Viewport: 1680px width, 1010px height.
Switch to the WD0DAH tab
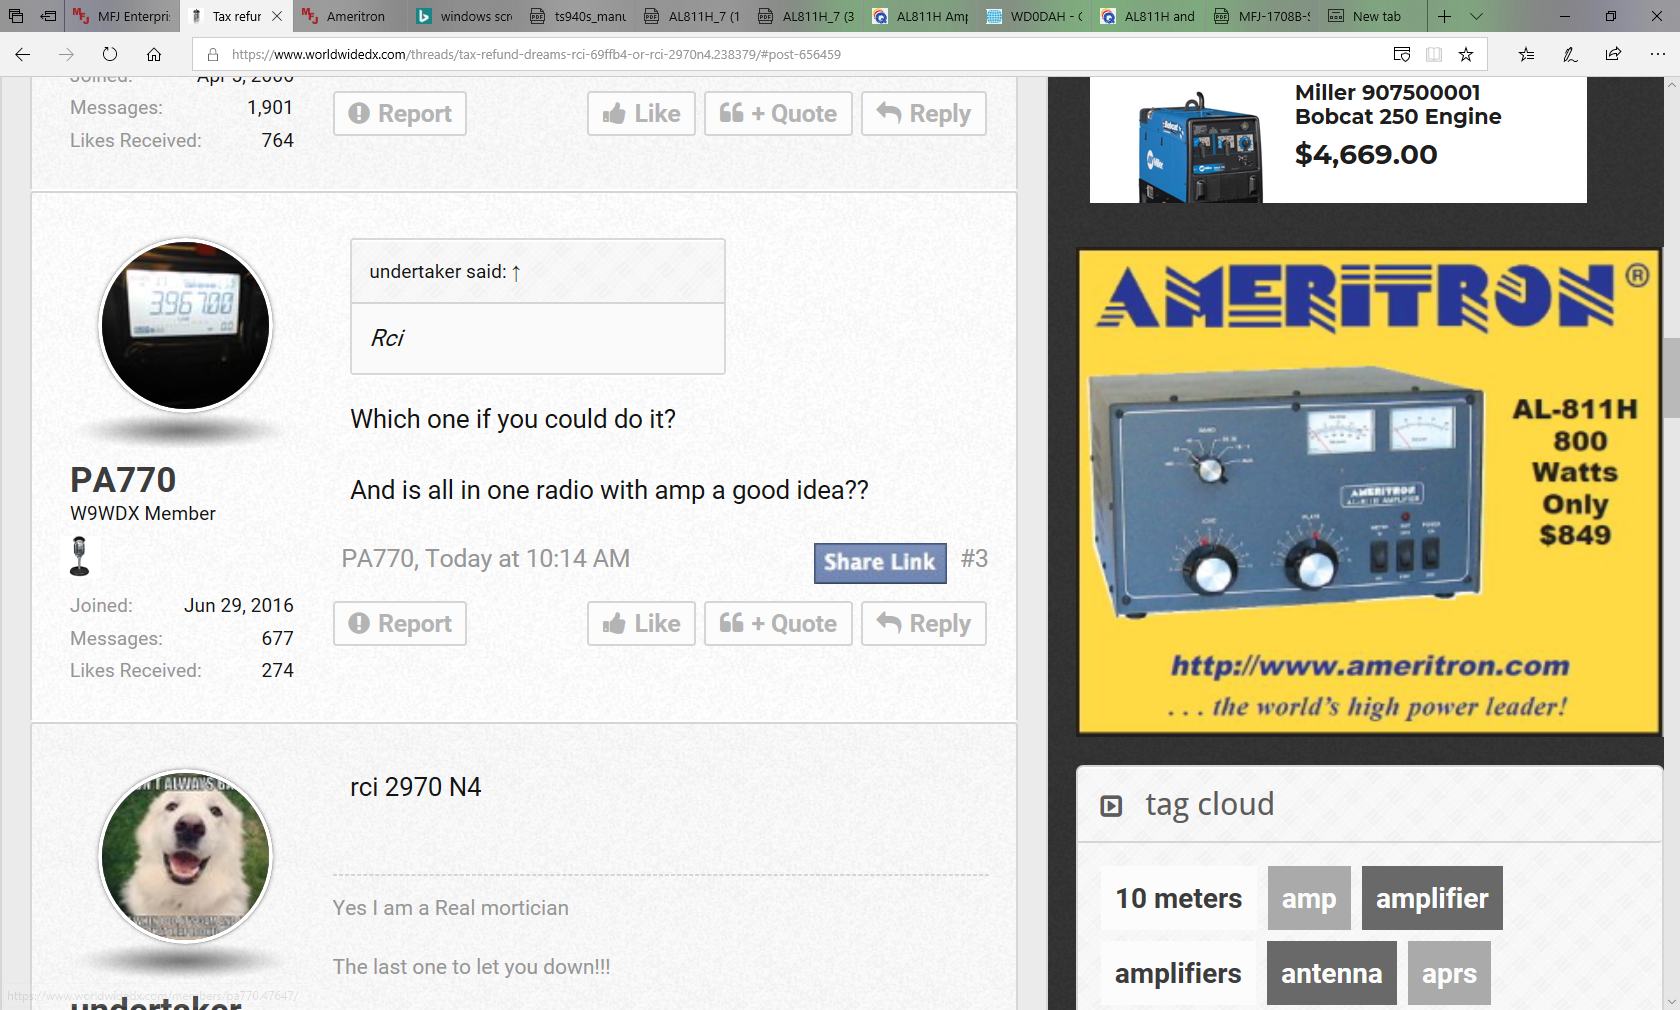pyautogui.click(x=1035, y=16)
